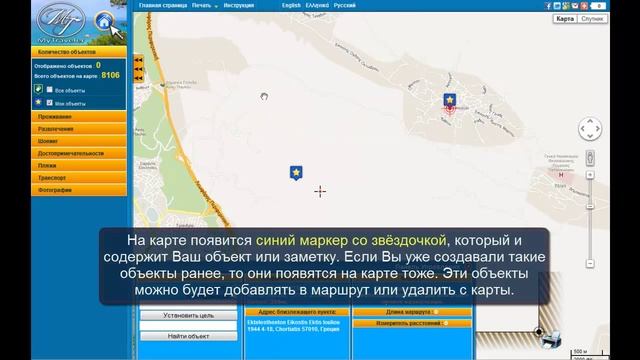Uncheck the Мои объекты checkbox
Image resolution: width=640 pixels, height=360 pixels.
point(49,102)
